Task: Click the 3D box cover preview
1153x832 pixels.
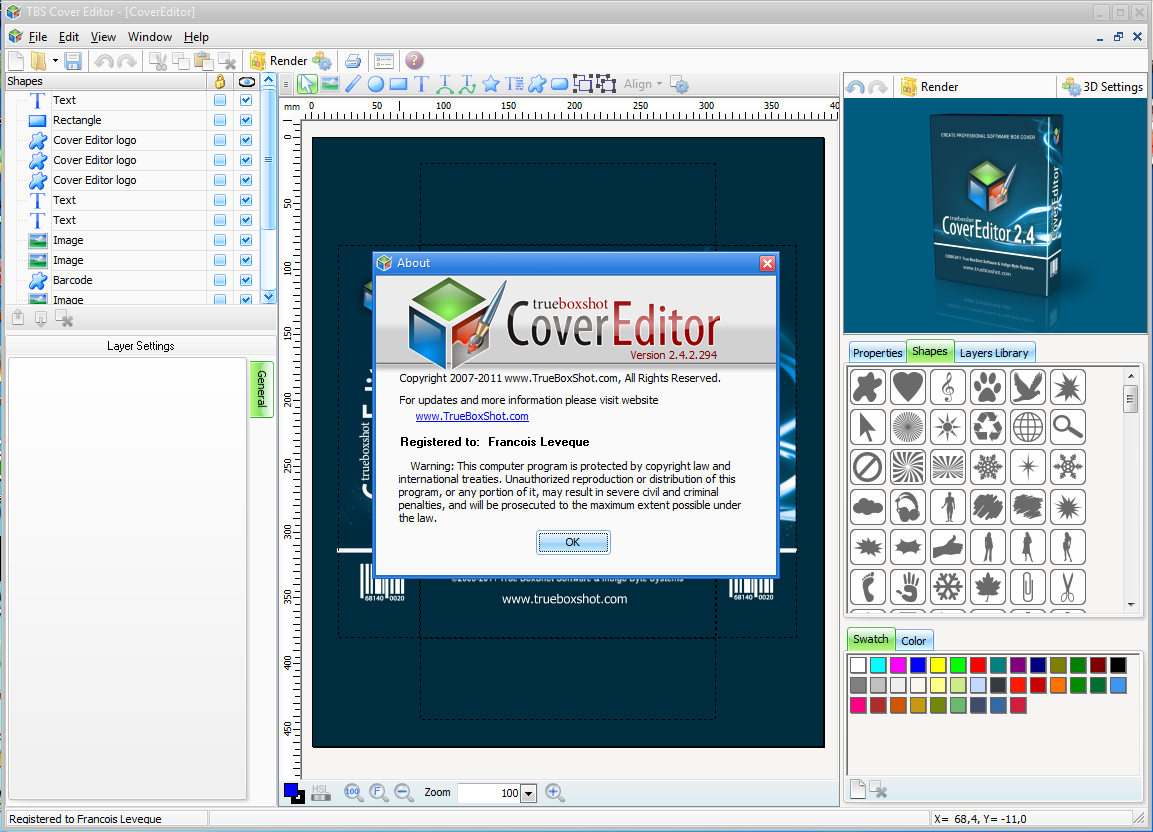Action: pos(997,216)
